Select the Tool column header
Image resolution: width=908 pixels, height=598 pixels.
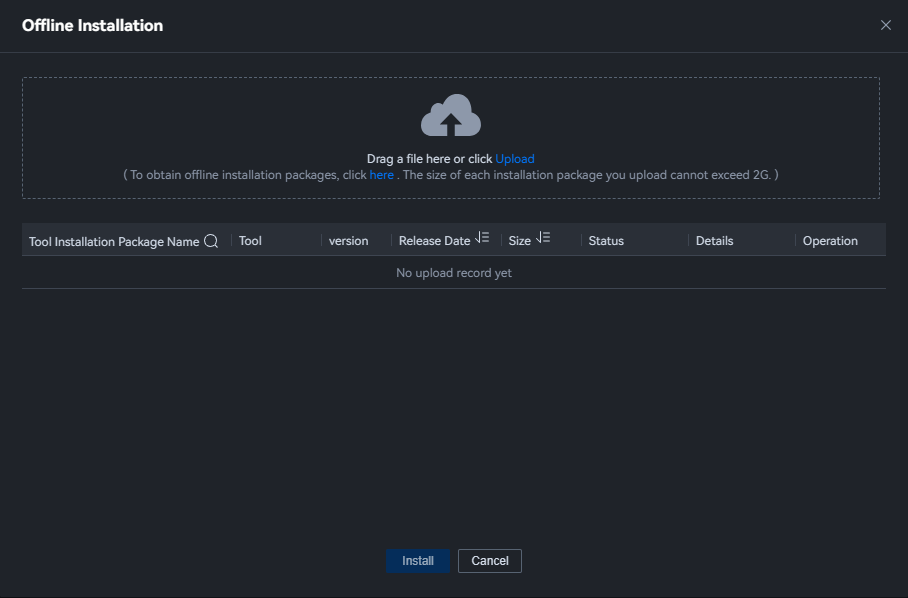pyautogui.click(x=250, y=241)
